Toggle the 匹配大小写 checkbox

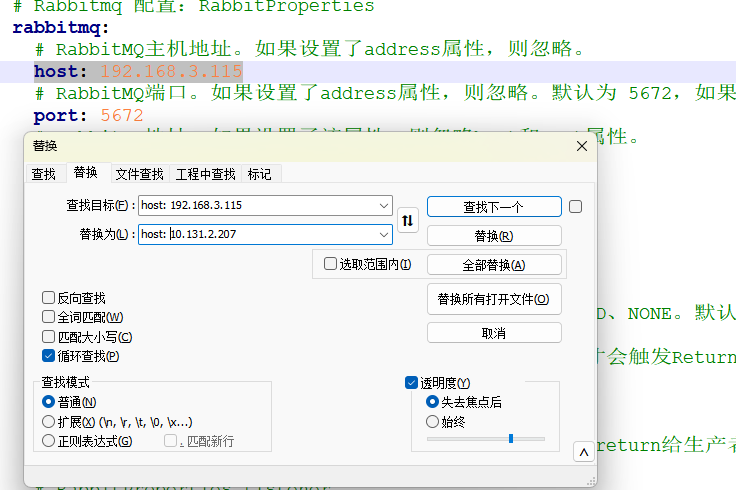[x=49, y=337]
